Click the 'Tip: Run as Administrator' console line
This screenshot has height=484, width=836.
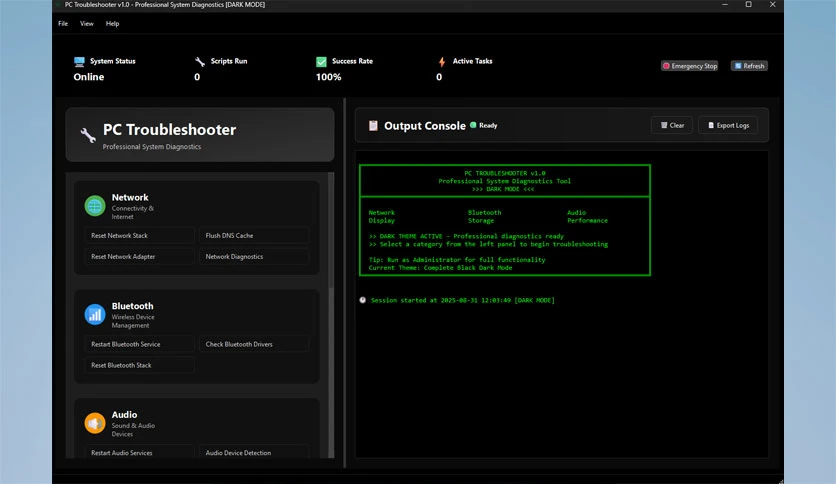(457, 260)
